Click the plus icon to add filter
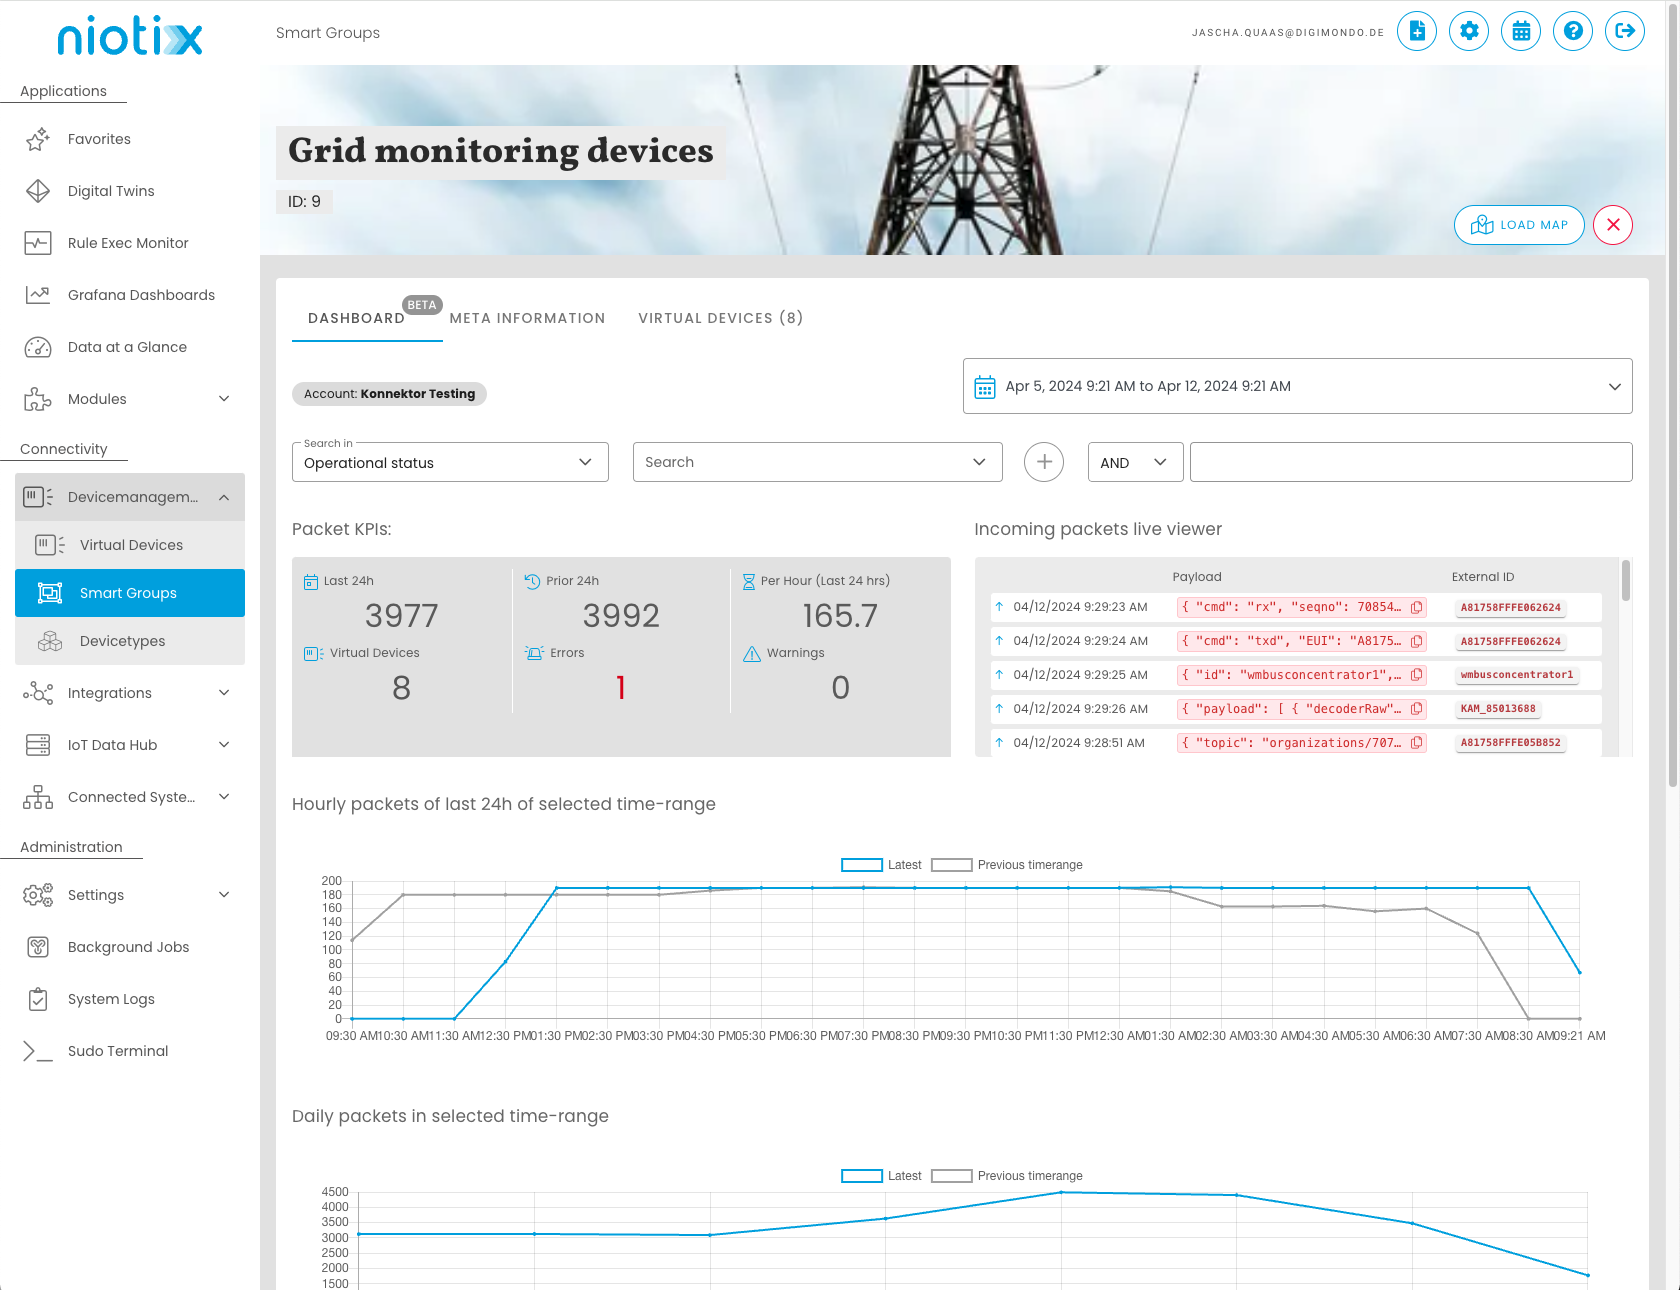This screenshot has height=1290, width=1680. [1043, 462]
